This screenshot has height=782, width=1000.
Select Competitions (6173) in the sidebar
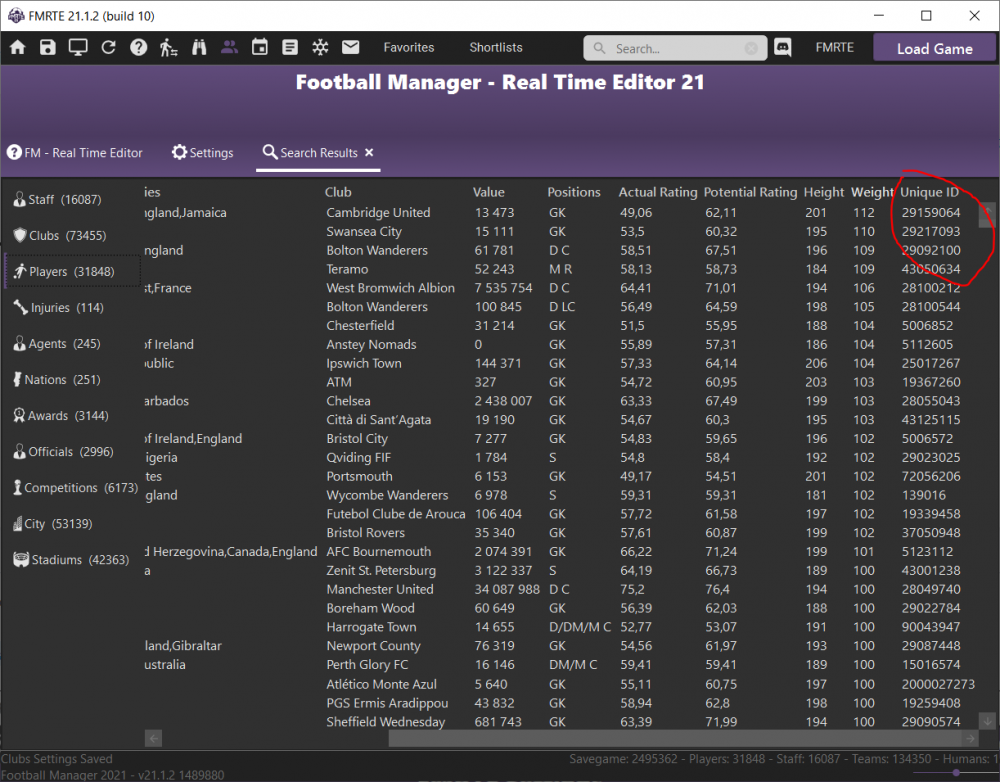tap(75, 487)
